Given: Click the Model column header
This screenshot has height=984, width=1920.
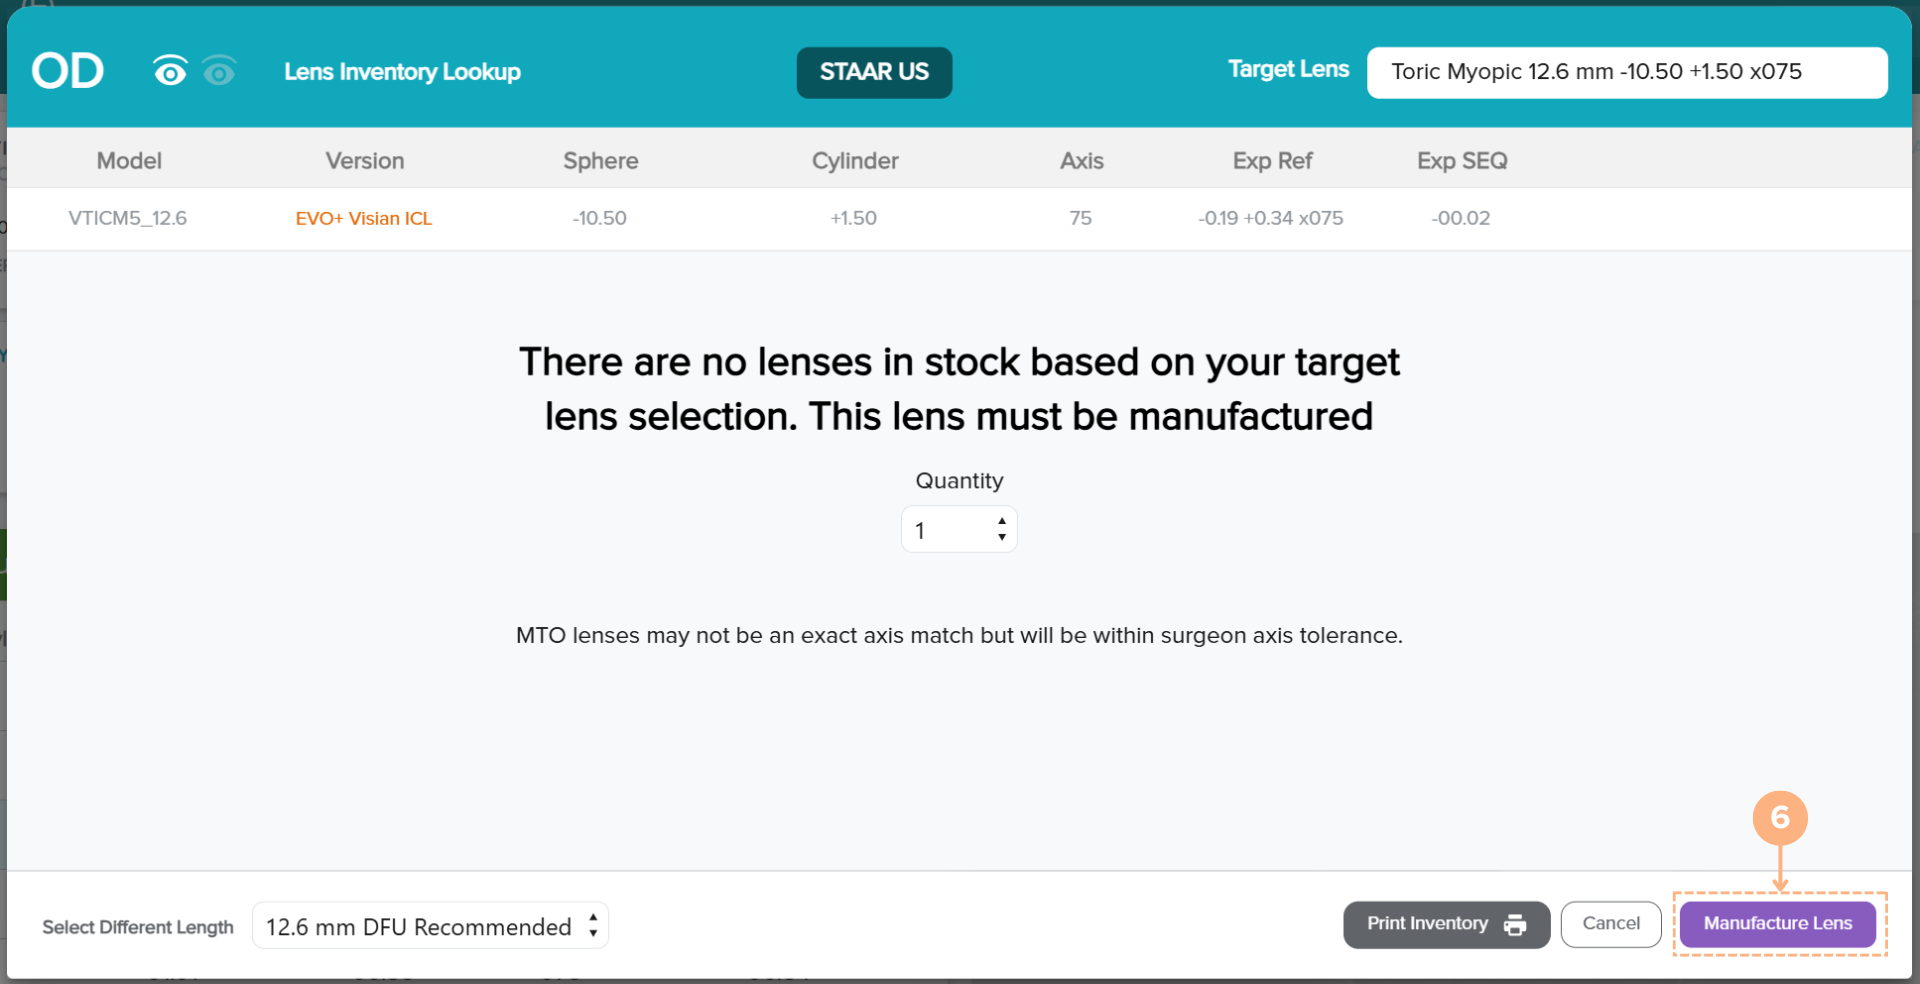Looking at the screenshot, I should pos(129,161).
